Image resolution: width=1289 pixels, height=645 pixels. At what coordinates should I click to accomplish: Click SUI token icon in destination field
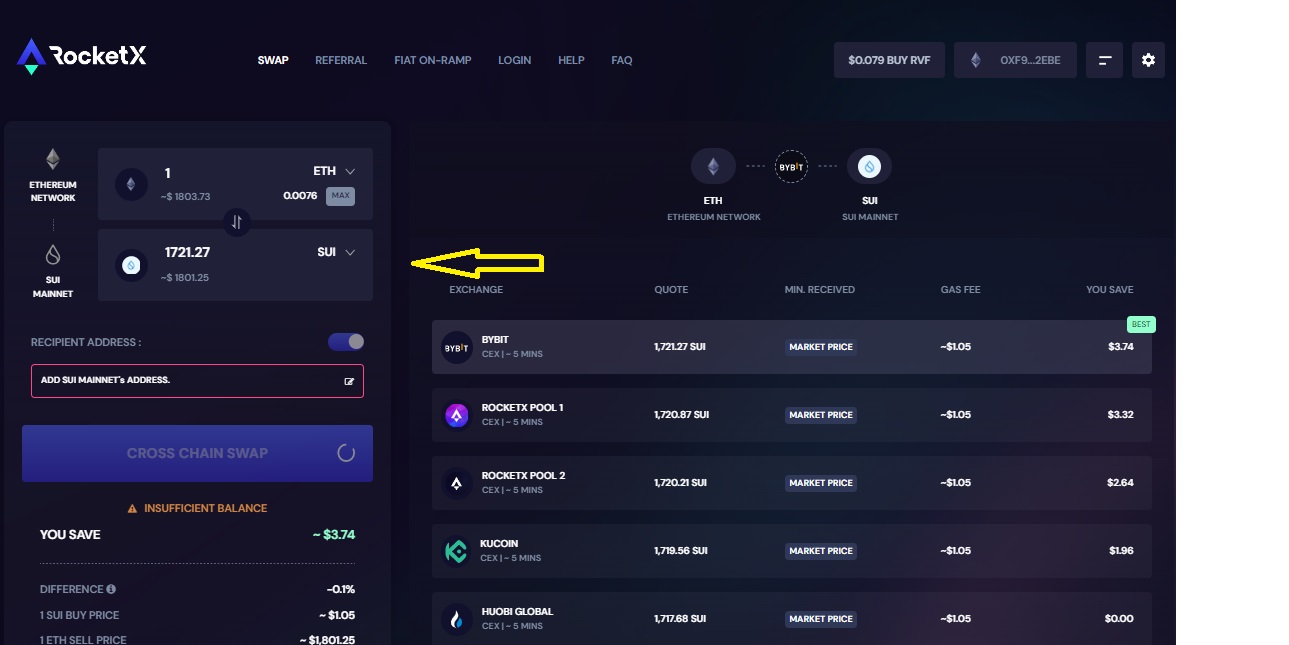tap(130, 265)
